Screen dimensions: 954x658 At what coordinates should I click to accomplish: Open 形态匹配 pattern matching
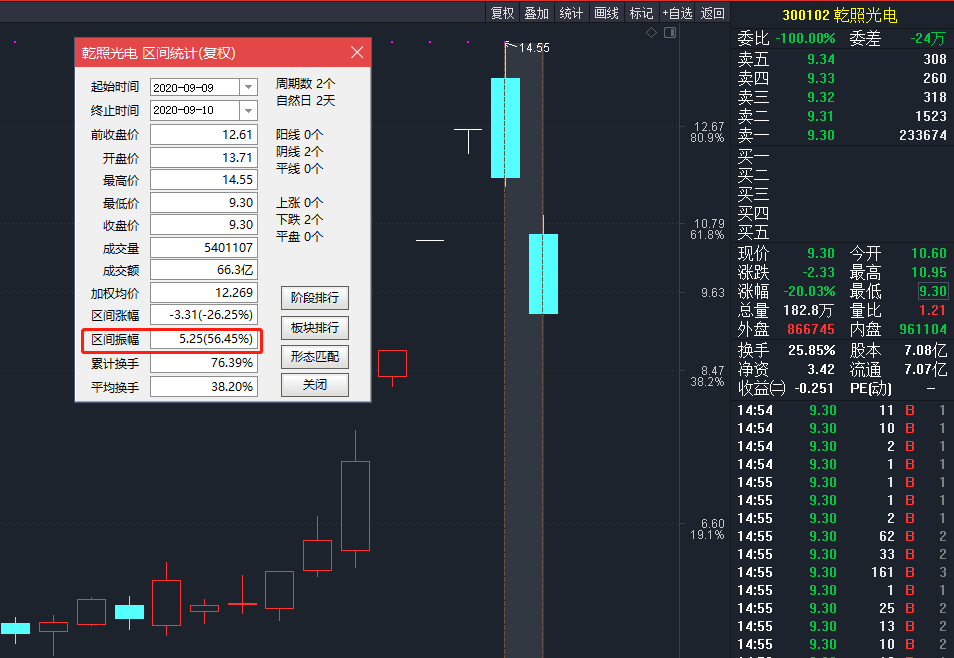coord(315,357)
